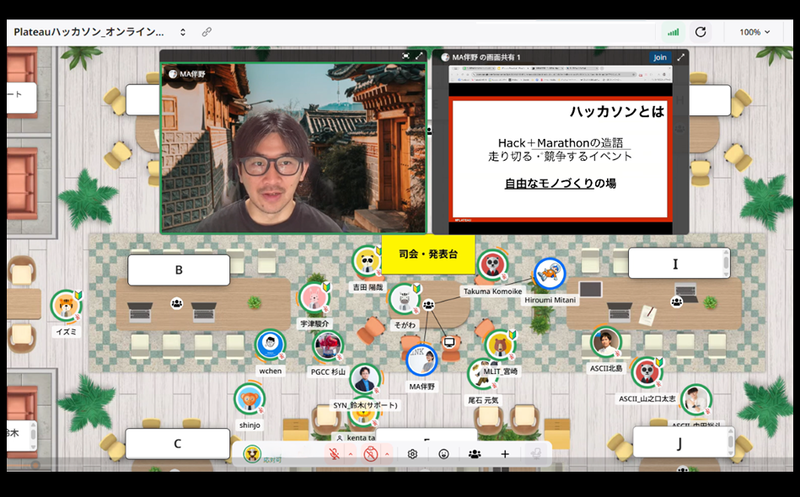Click the MA伴野 の画面共有 1 title
Viewport: 800px width, 497px height.
[x=486, y=57]
